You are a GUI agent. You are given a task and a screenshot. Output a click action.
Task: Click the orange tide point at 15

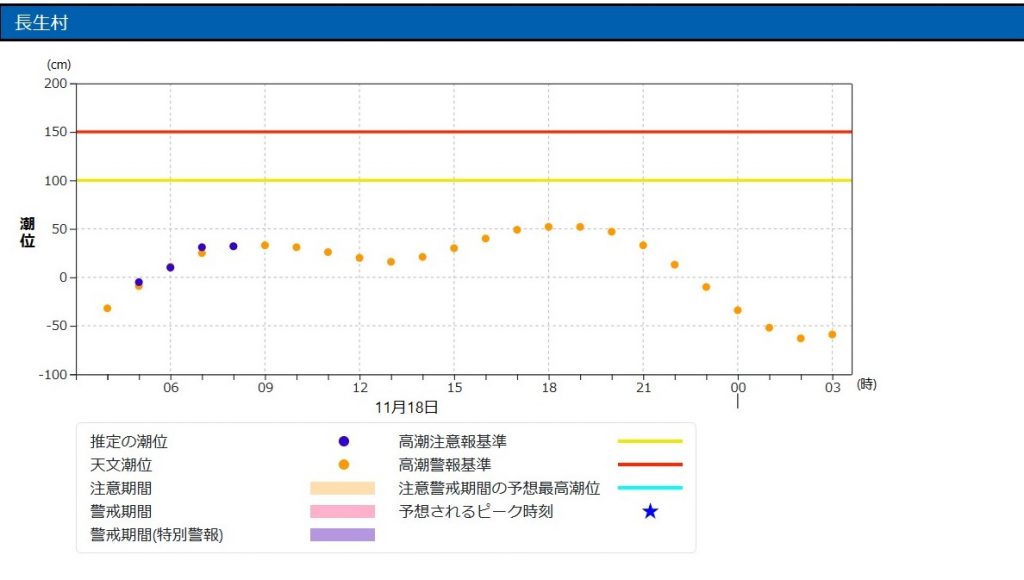(x=454, y=248)
